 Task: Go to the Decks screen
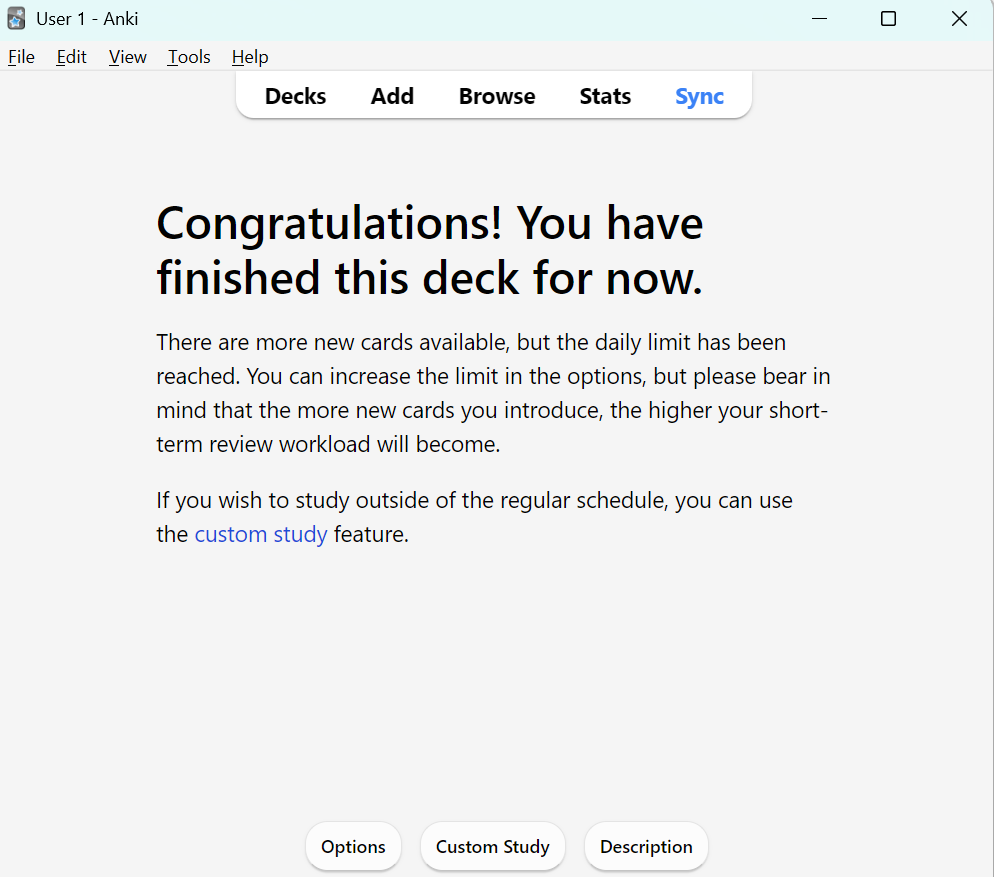point(295,96)
